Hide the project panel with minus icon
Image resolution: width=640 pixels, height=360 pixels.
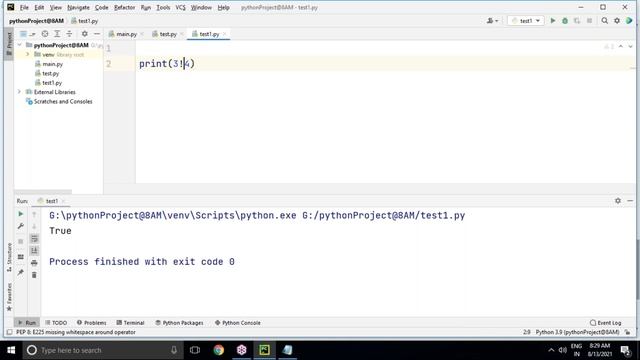[97, 34]
